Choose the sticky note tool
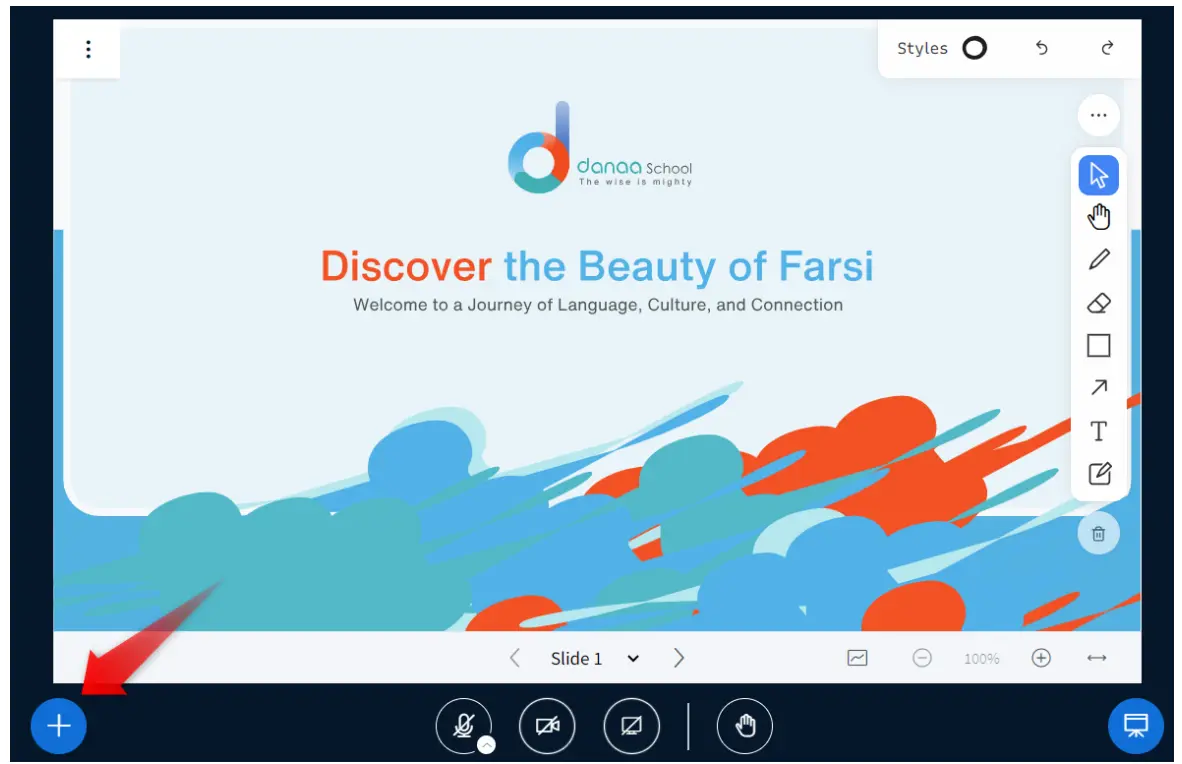The width and height of the screenshot is (1182, 764). pyautogui.click(x=1098, y=474)
